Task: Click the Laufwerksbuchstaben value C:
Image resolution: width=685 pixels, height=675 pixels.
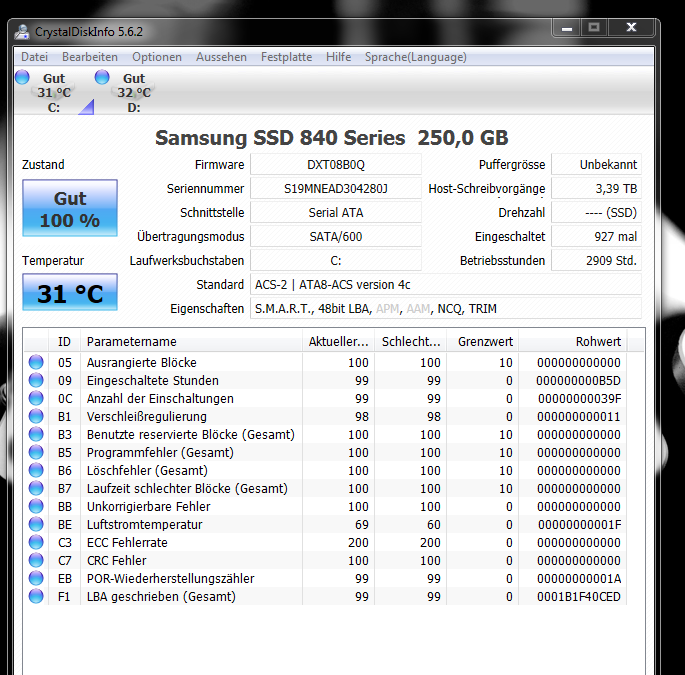Action: [x=336, y=261]
